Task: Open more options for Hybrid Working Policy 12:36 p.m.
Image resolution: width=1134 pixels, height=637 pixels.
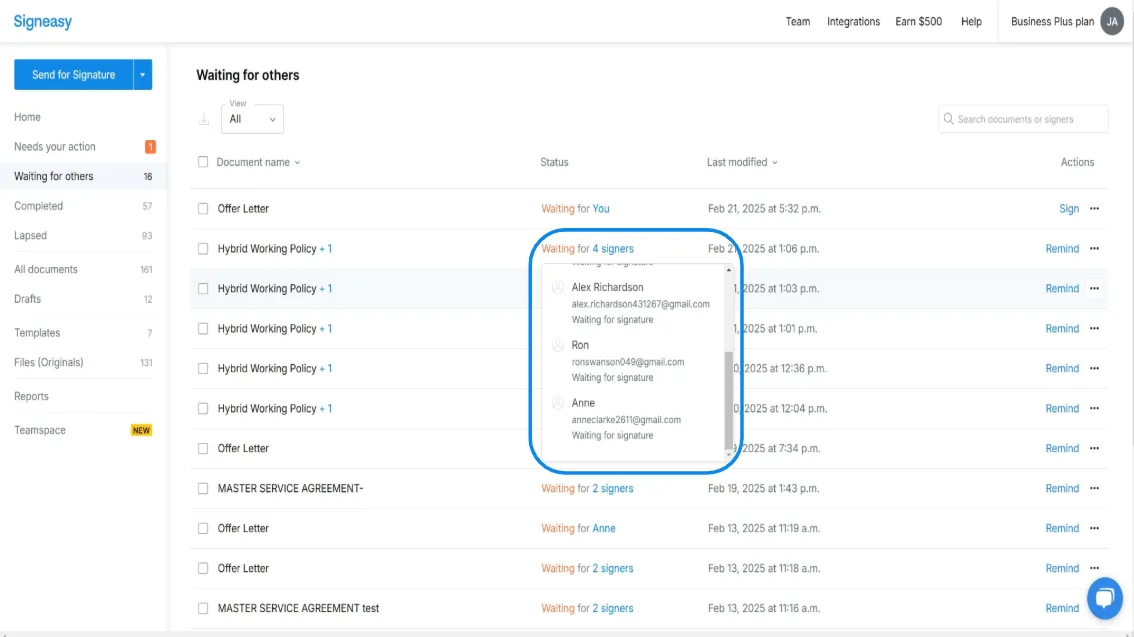Action: coord(1094,369)
